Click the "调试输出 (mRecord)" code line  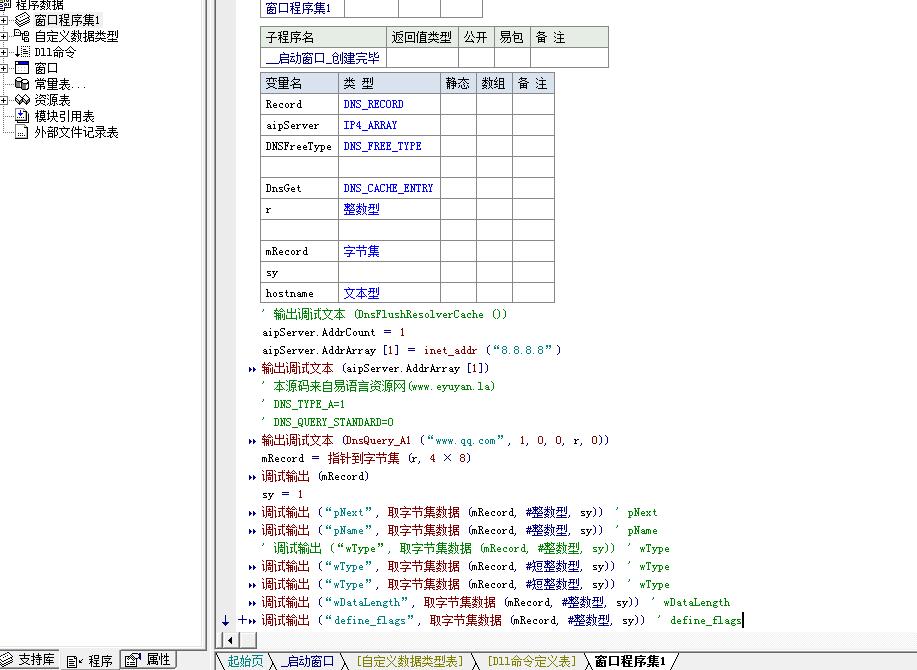click(315, 476)
